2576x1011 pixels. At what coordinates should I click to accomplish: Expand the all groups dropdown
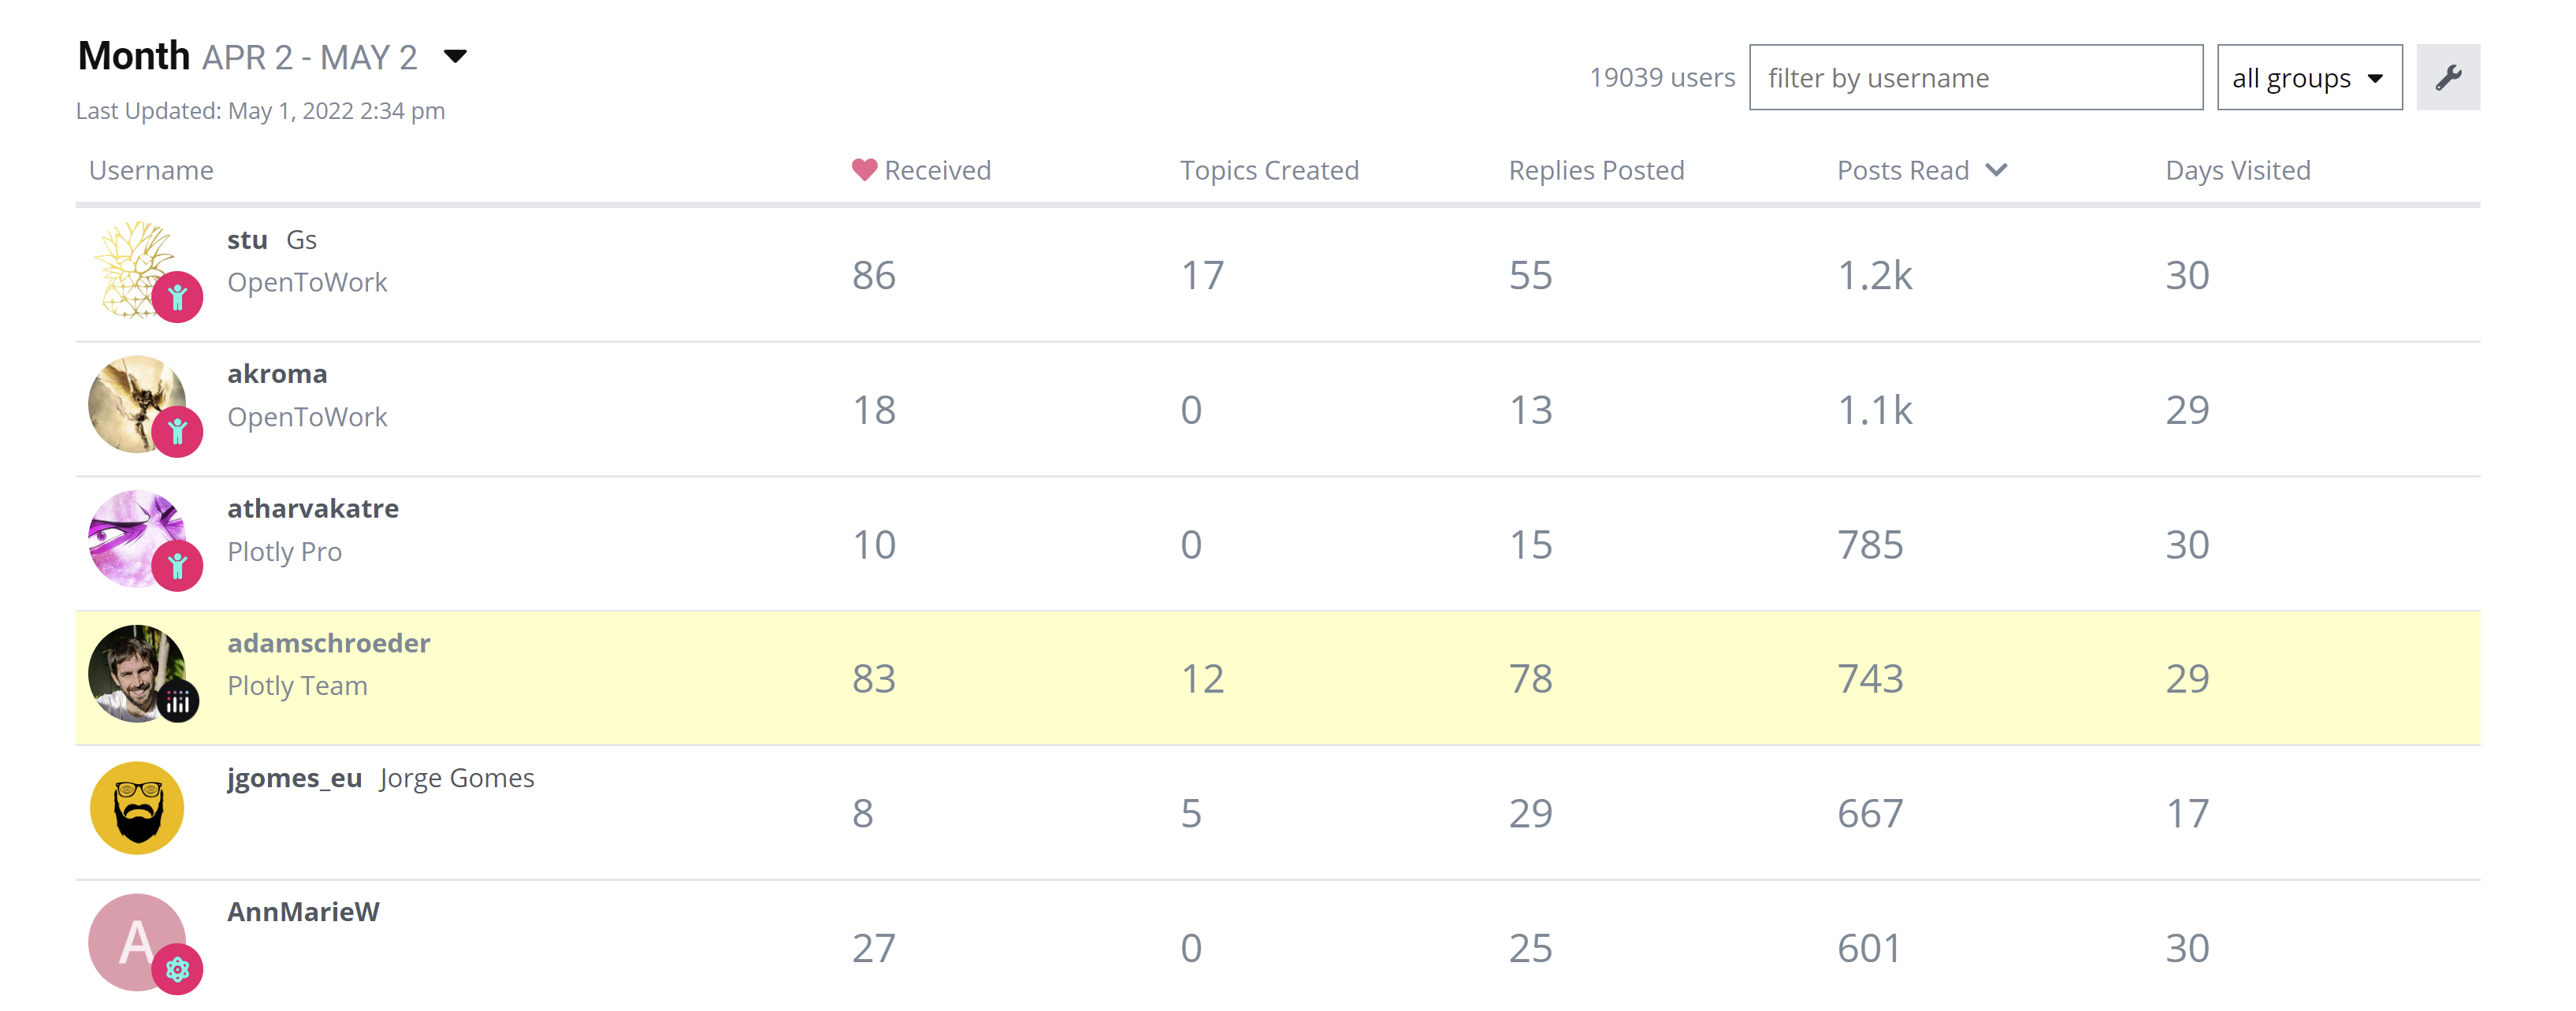point(2308,77)
